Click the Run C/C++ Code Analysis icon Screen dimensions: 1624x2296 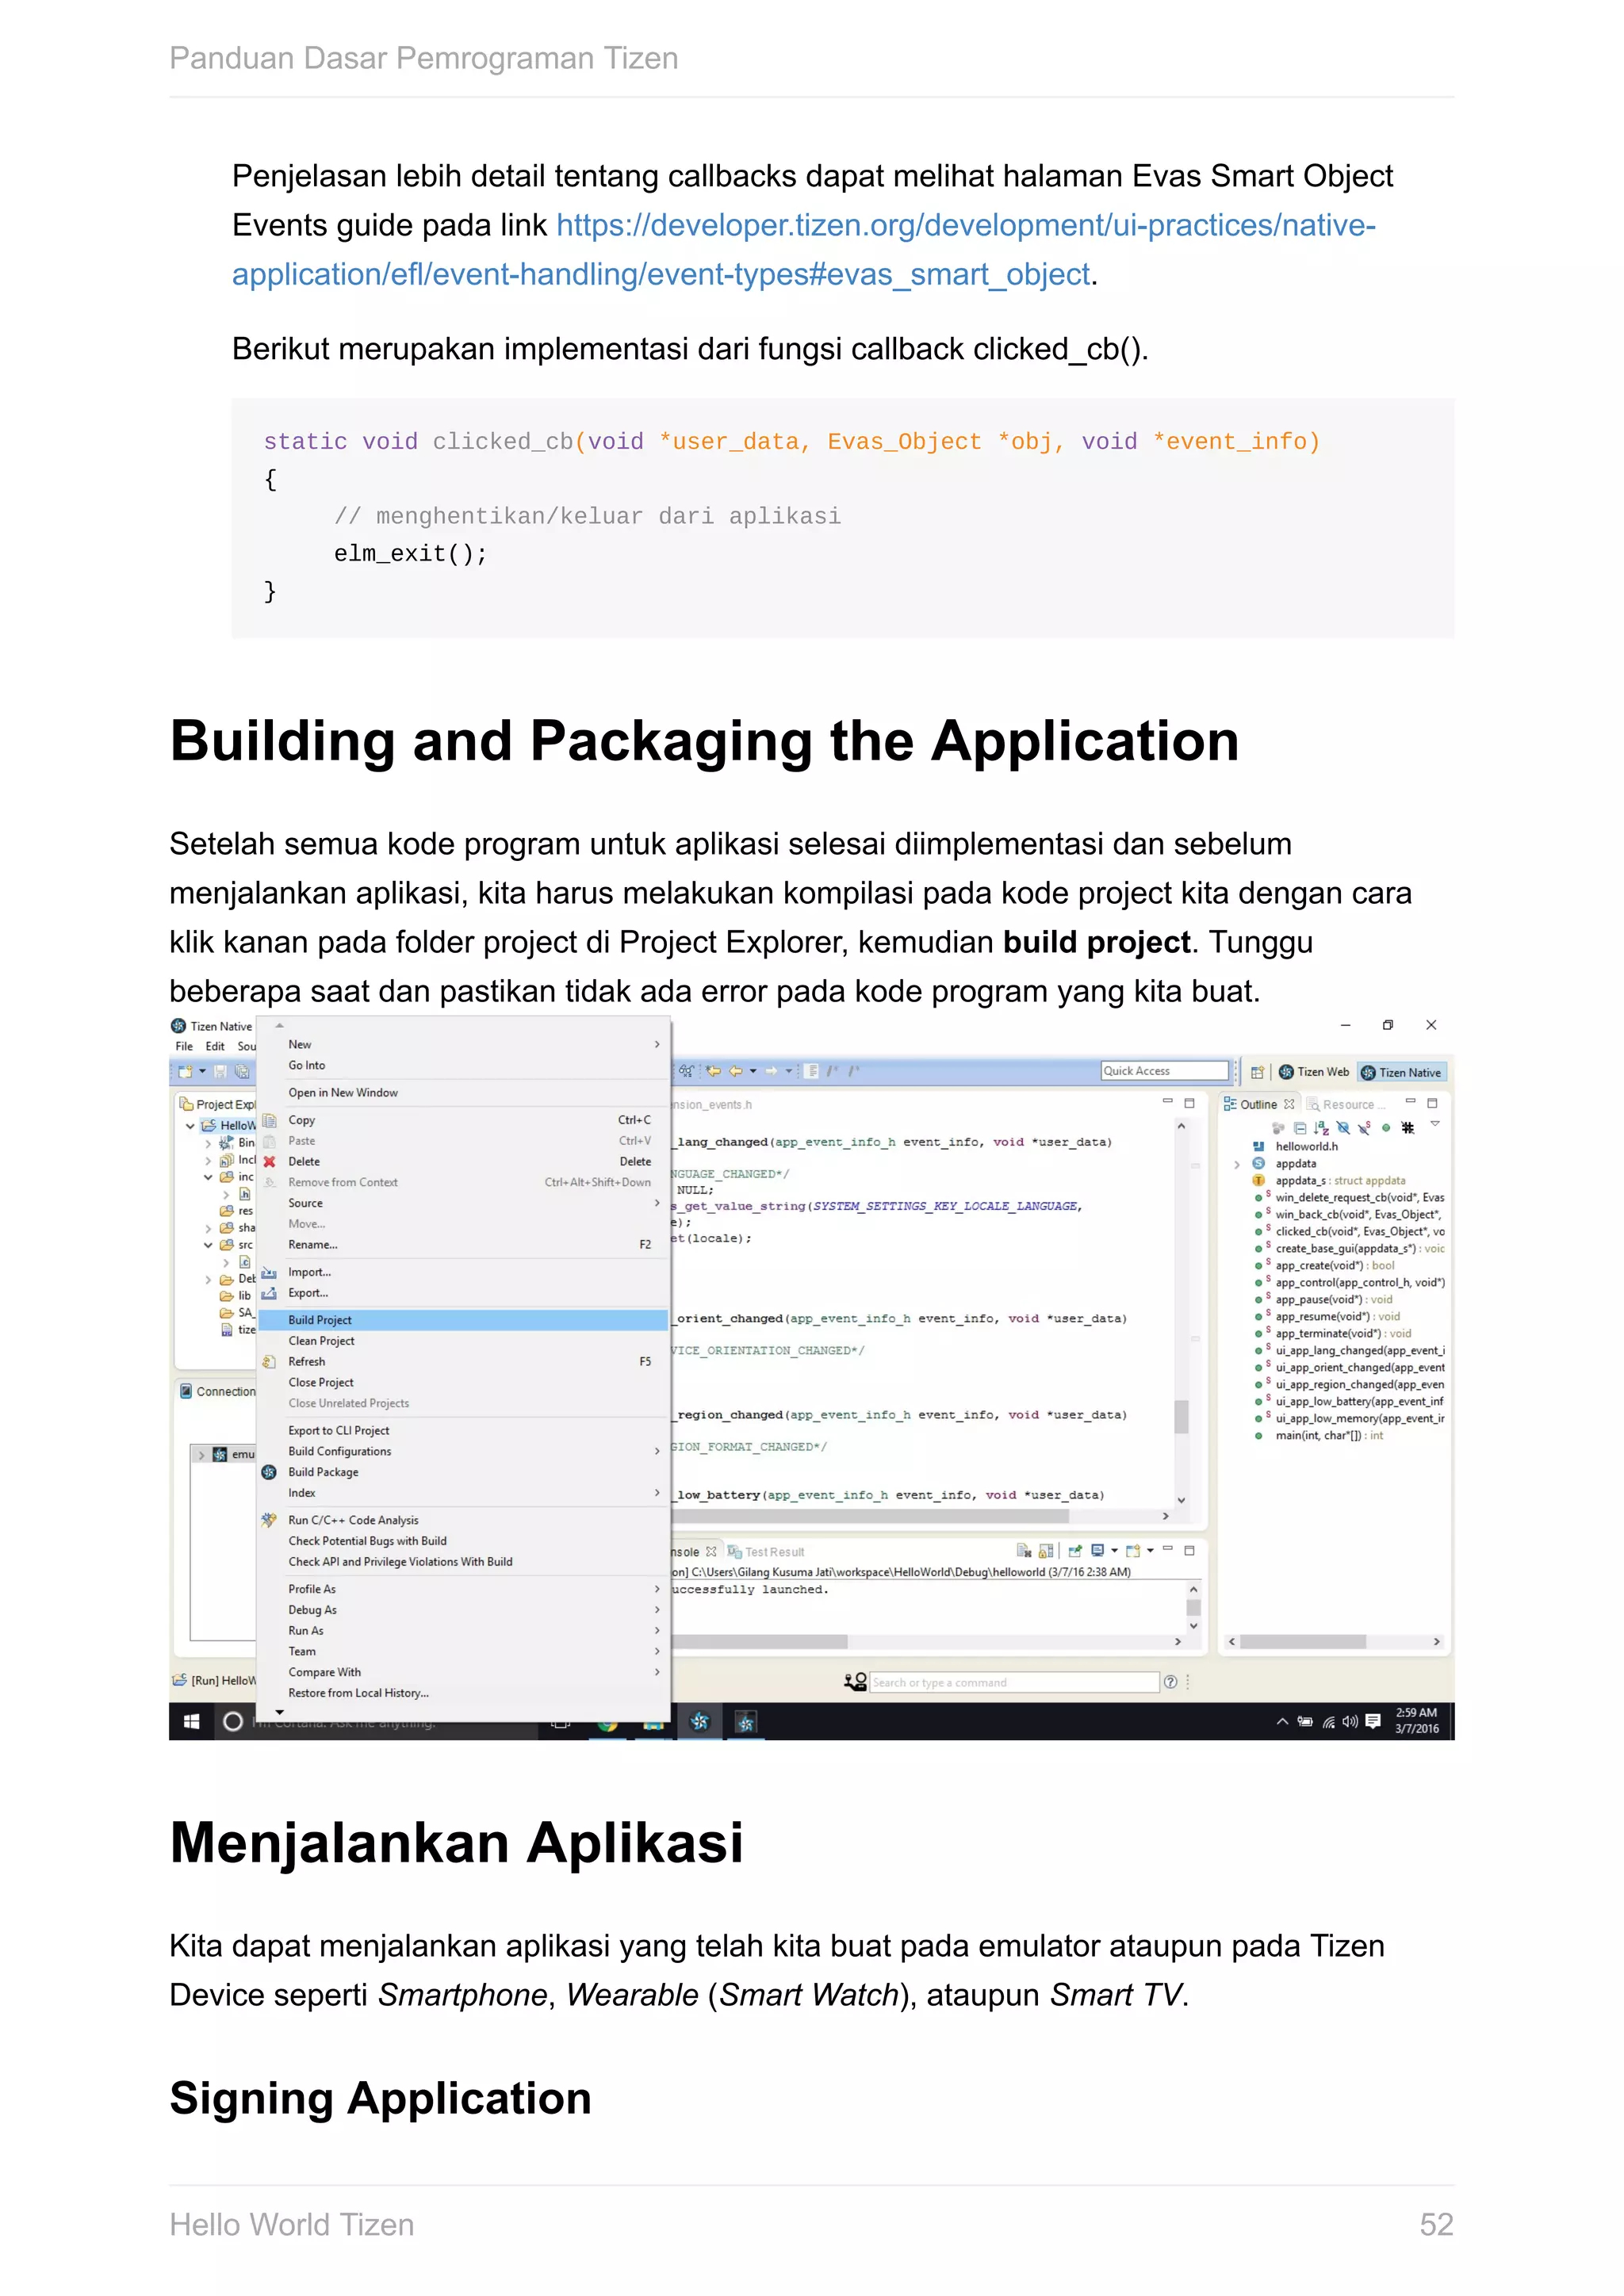point(269,1520)
